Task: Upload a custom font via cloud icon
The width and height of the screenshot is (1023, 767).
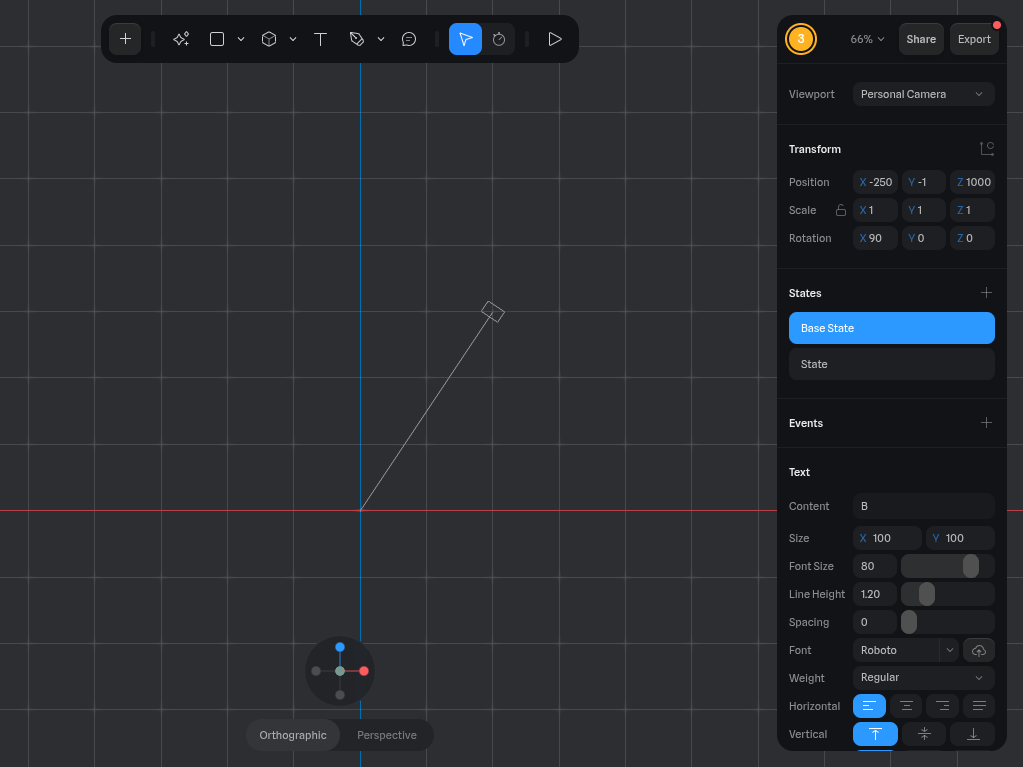Action: [x=979, y=650]
